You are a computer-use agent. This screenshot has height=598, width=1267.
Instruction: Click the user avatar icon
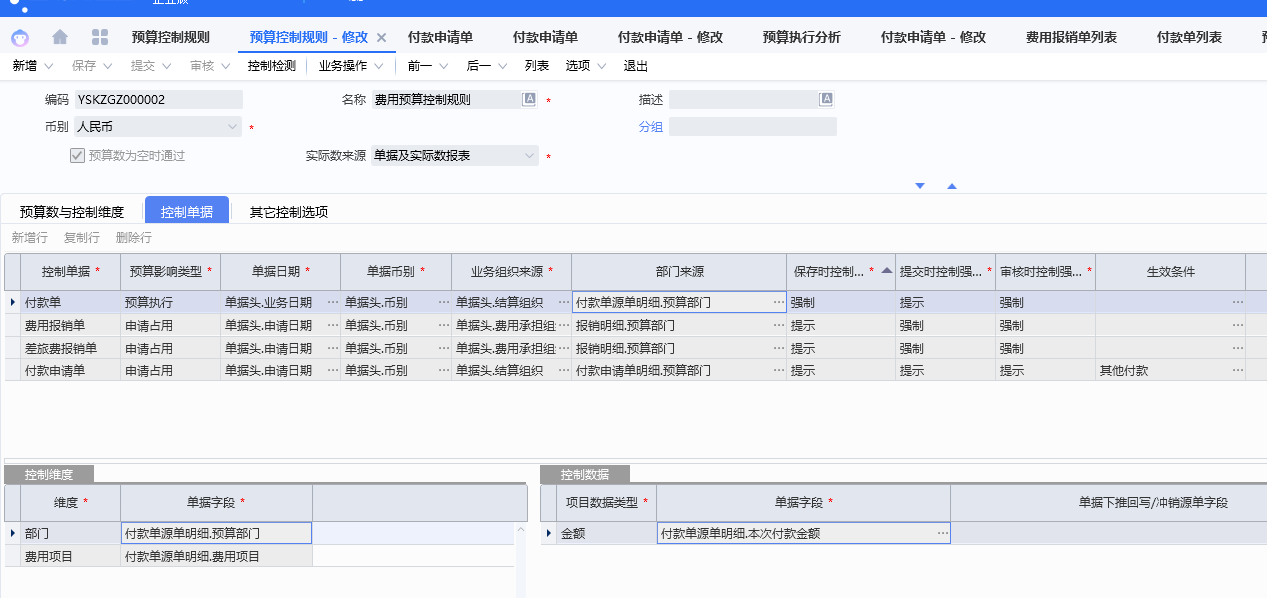point(20,38)
